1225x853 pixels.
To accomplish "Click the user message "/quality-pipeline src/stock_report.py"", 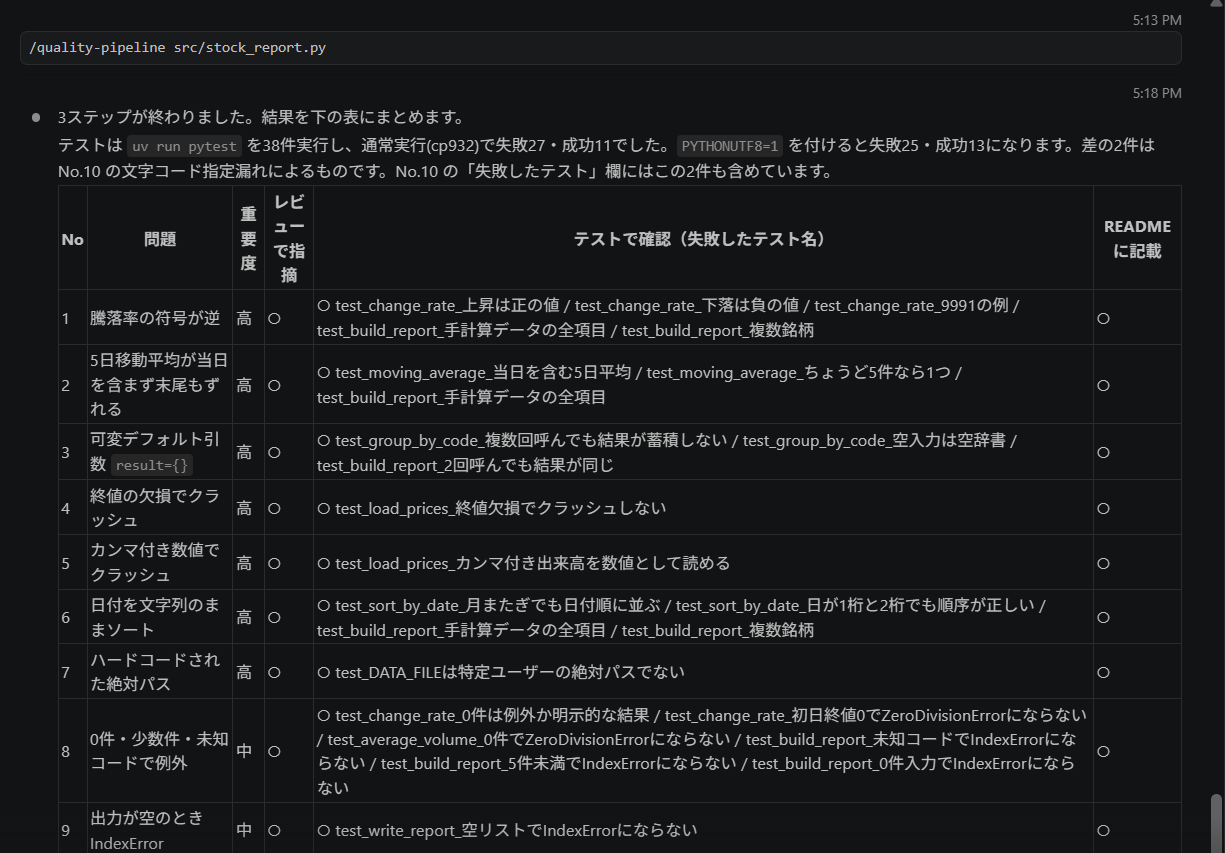I will click(x=600, y=48).
